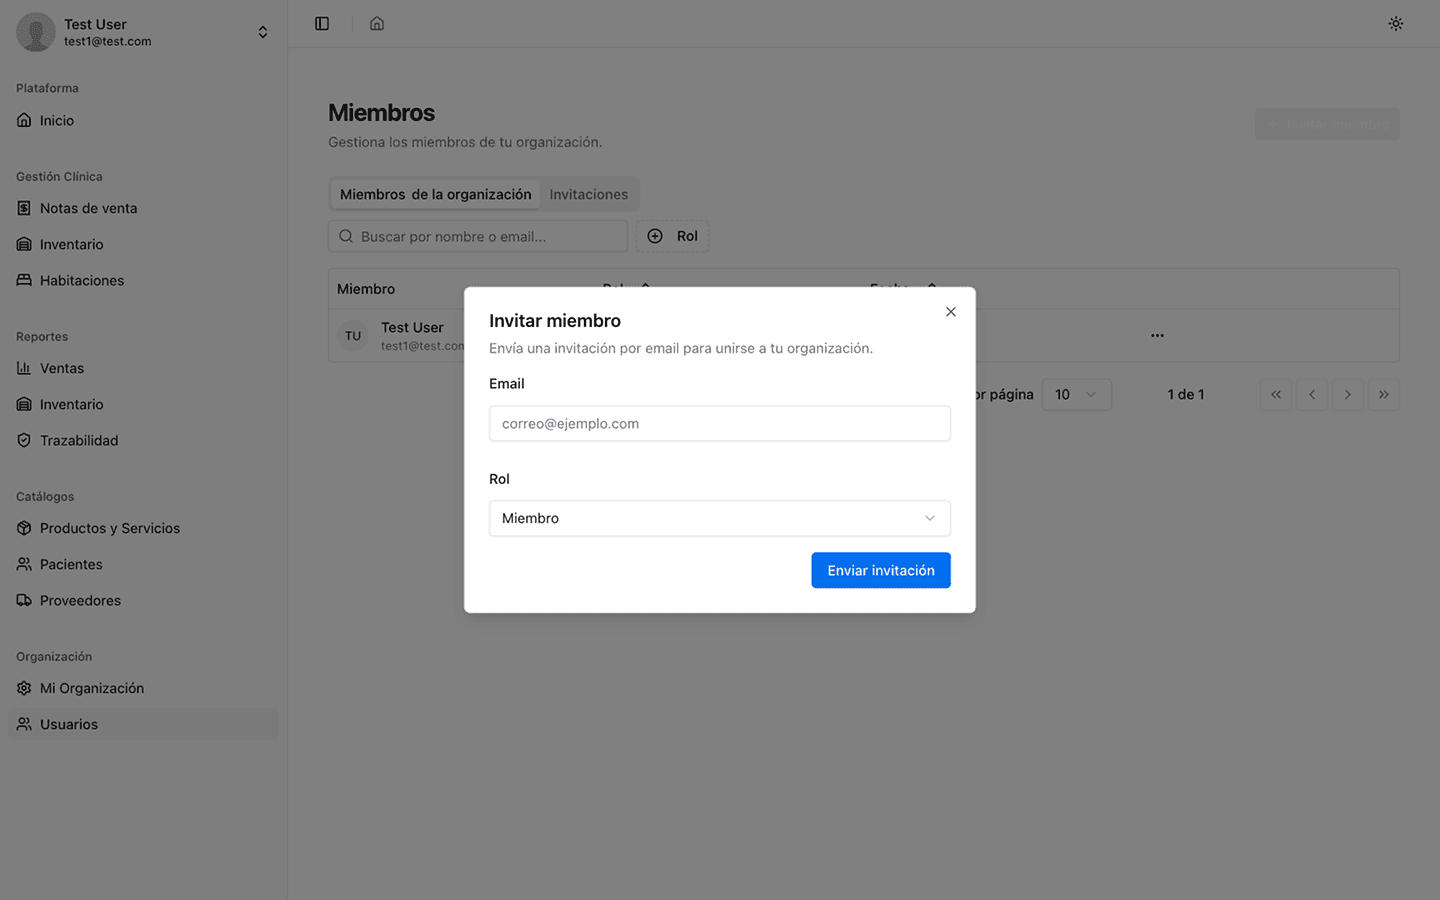The height and width of the screenshot is (900, 1440).
Task: Click the home breadcrumb icon
Action: [x=377, y=23]
